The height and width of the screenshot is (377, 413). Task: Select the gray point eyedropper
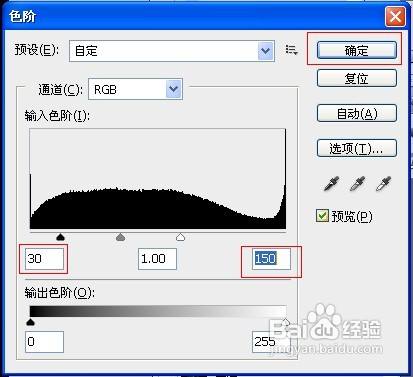click(x=357, y=184)
